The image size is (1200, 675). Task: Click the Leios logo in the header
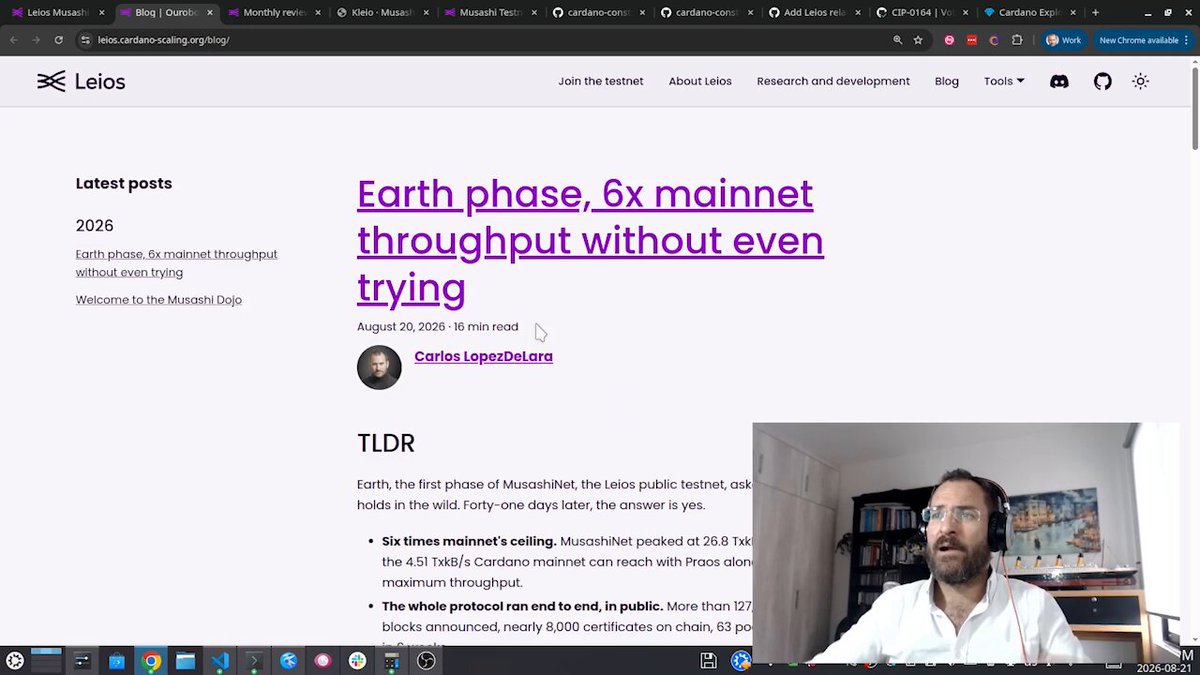pyautogui.click(x=81, y=81)
